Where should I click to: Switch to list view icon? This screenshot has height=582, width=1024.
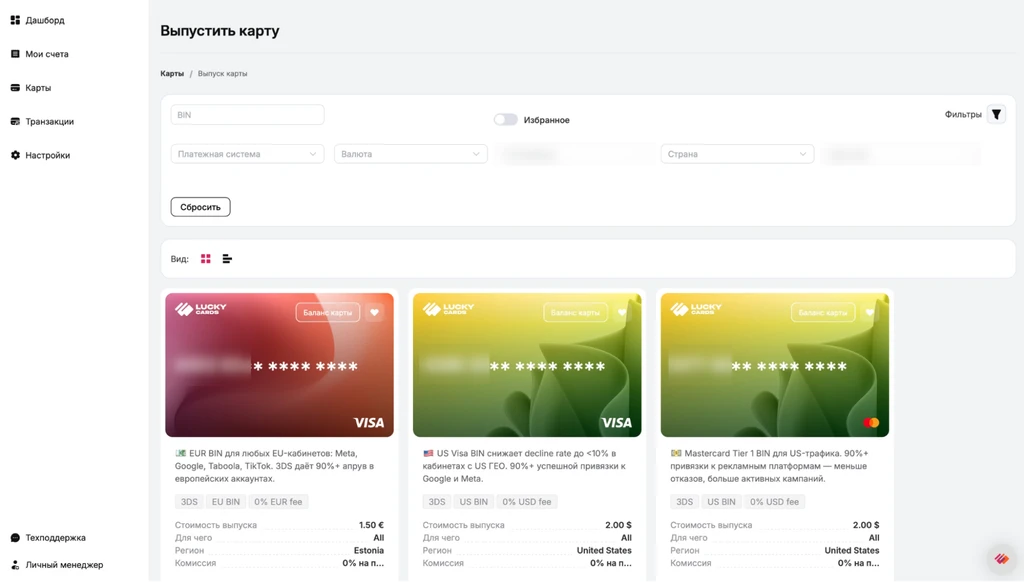coord(227,259)
